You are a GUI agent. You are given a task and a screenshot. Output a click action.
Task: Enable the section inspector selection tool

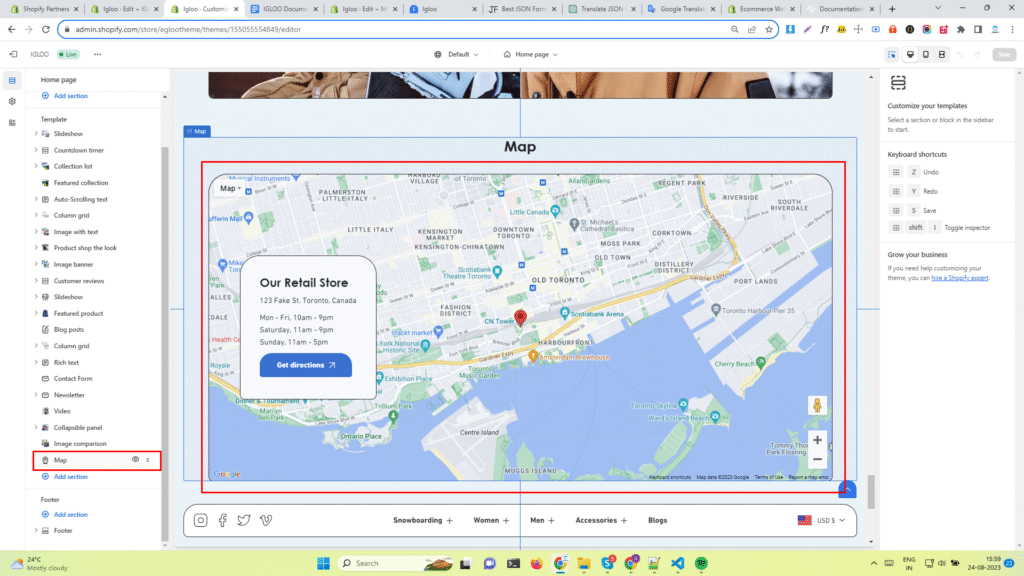(x=892, y=54)
